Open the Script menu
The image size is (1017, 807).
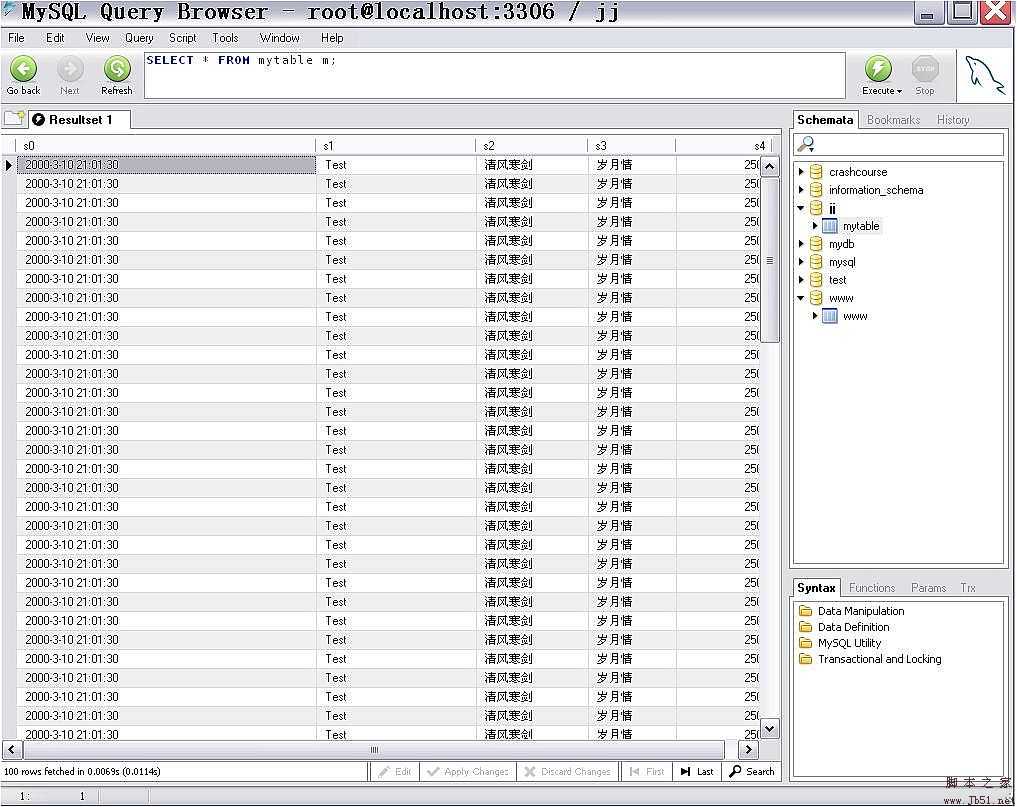[183, 38]
